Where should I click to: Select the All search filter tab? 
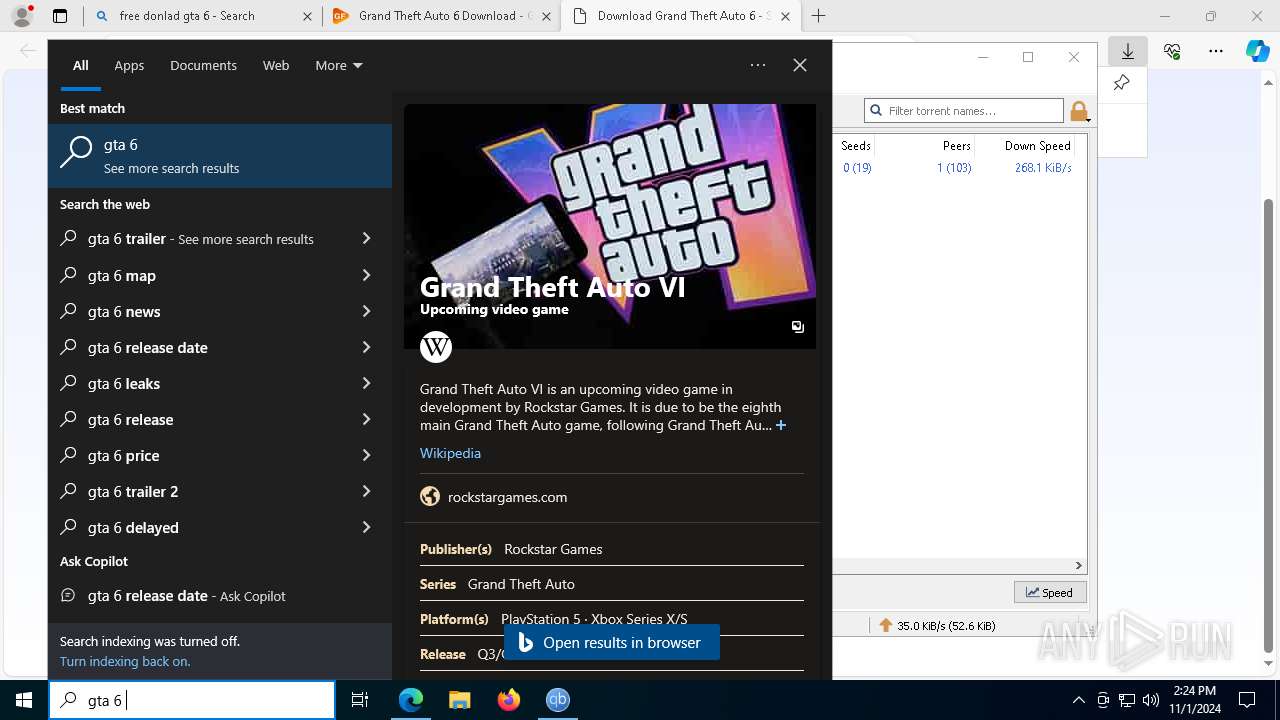[x=81, y=65]
